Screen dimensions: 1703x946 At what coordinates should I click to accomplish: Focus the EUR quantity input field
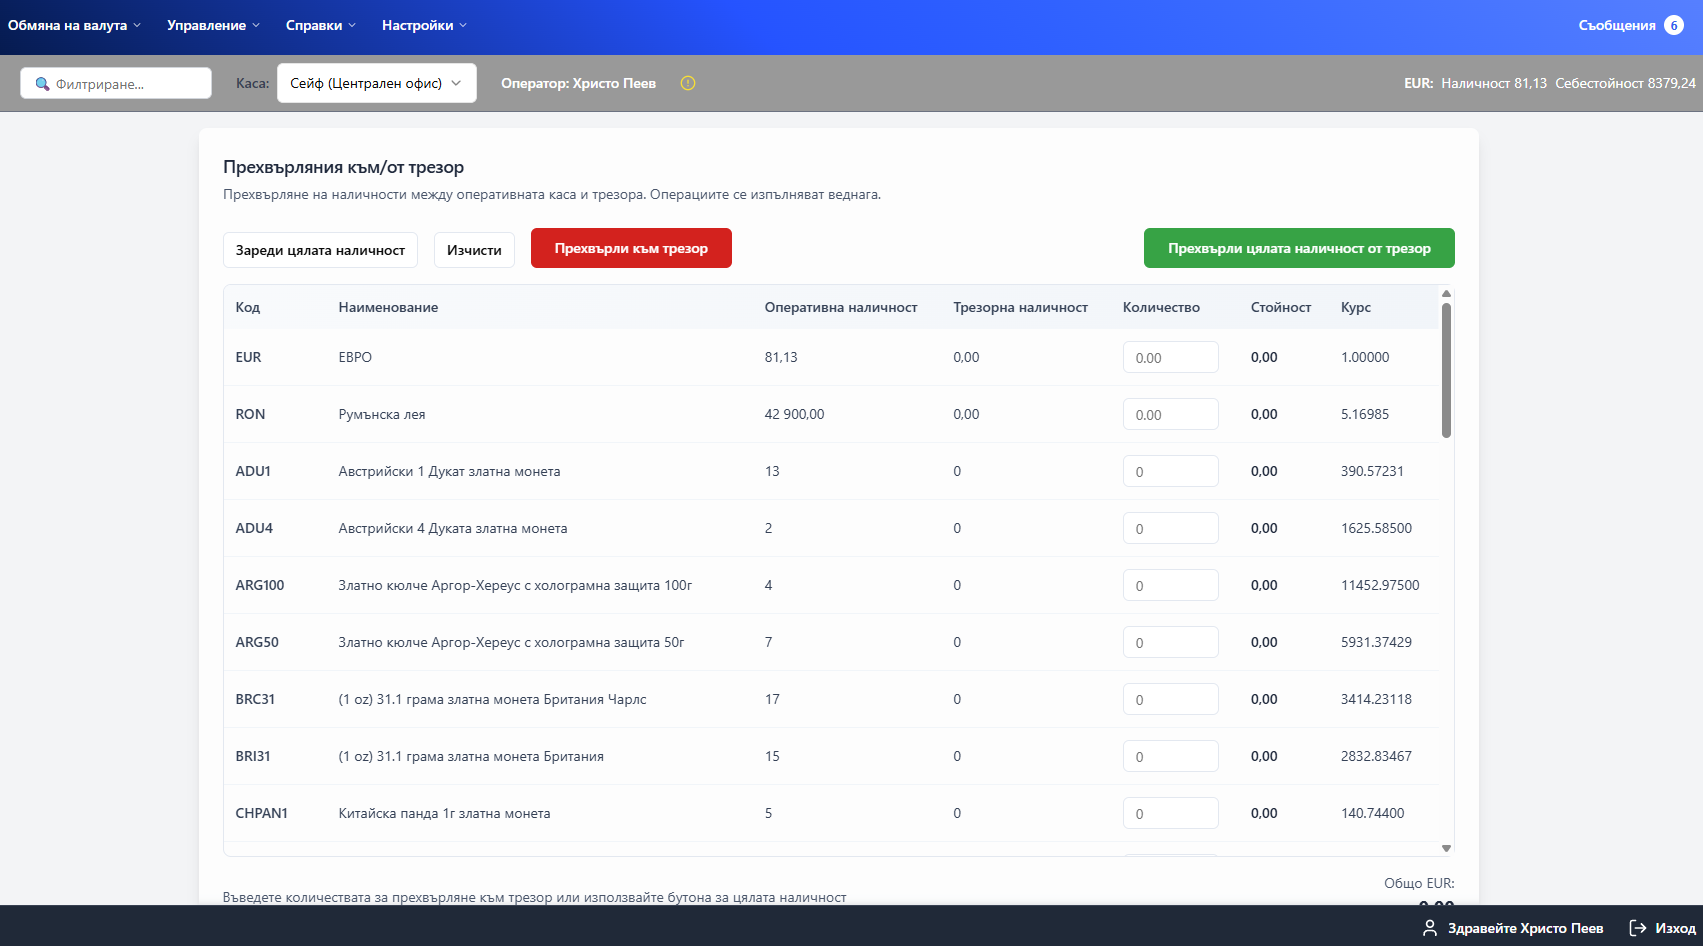[x=1170, y=357]
